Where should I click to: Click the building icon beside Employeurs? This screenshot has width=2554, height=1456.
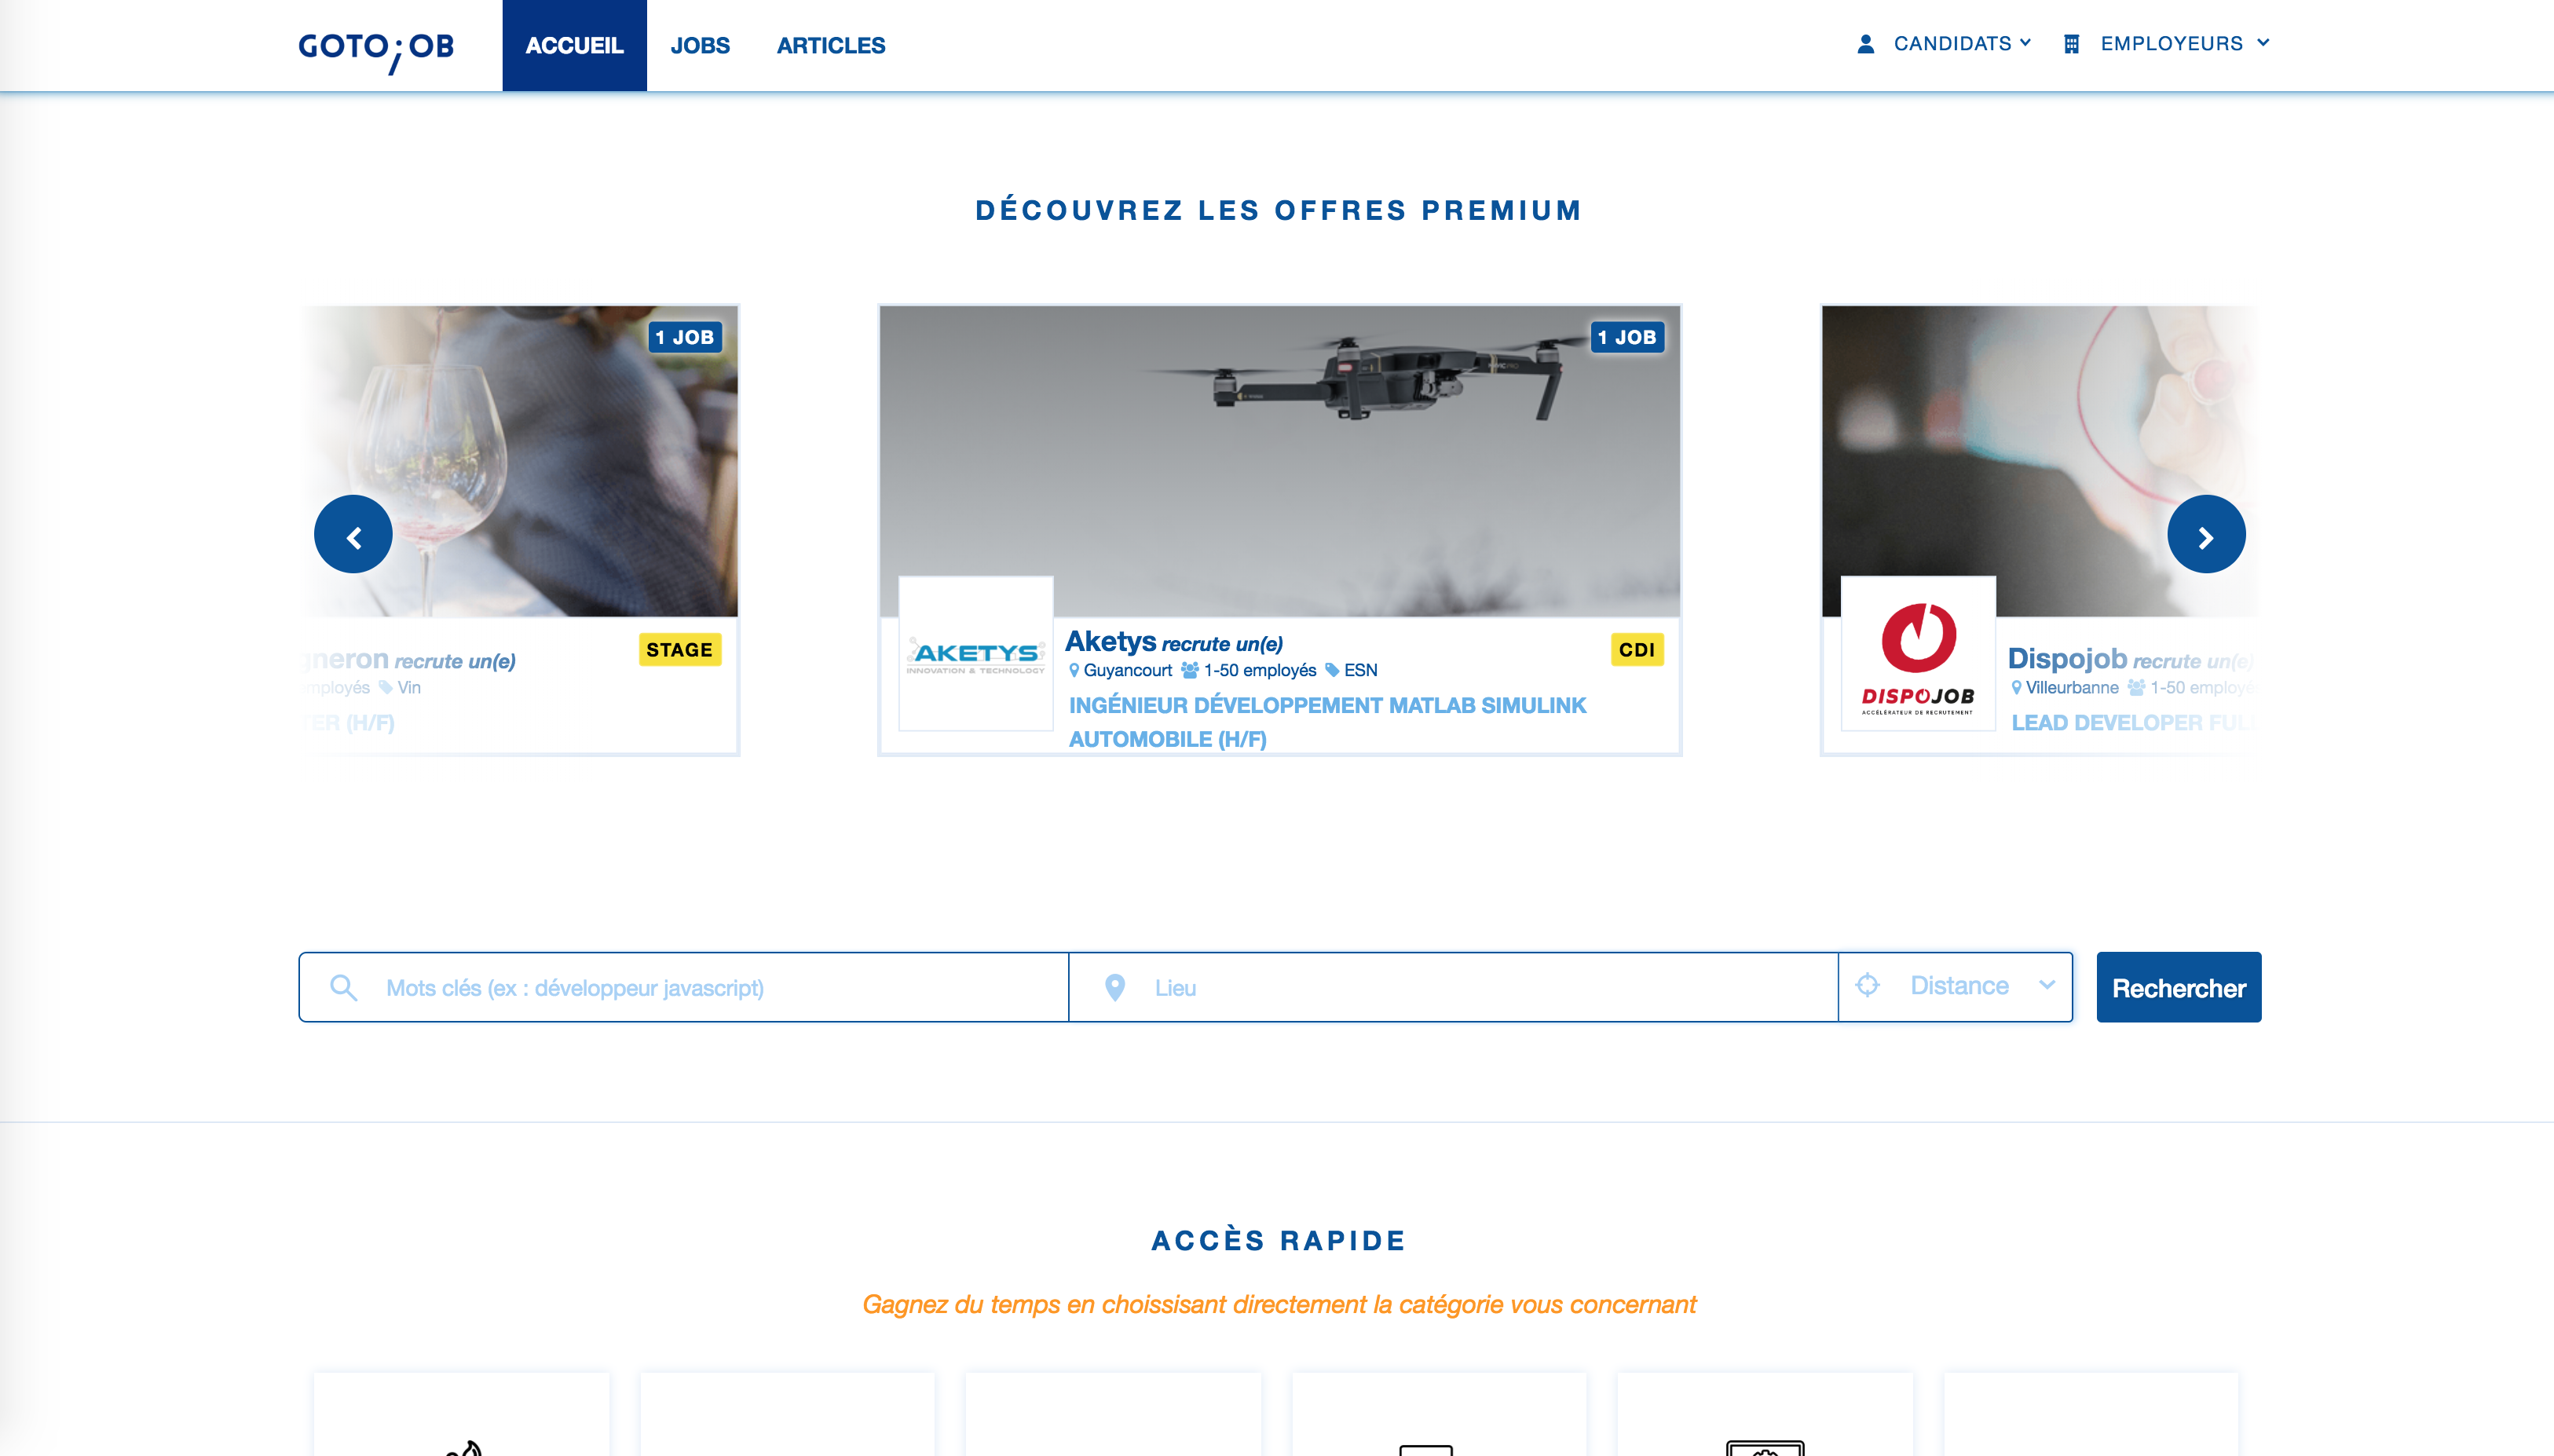coord(2071,44)
